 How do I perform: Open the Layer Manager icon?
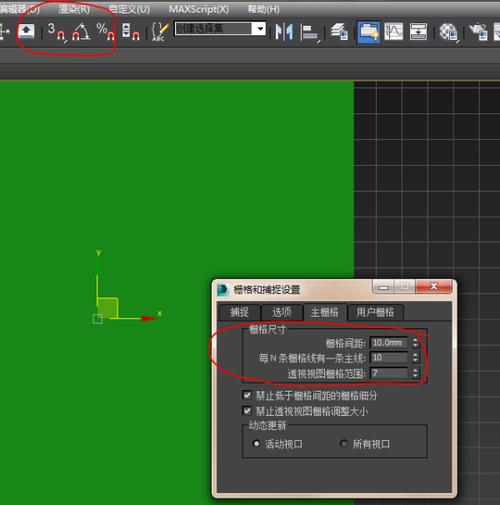[x=339, y=32]
